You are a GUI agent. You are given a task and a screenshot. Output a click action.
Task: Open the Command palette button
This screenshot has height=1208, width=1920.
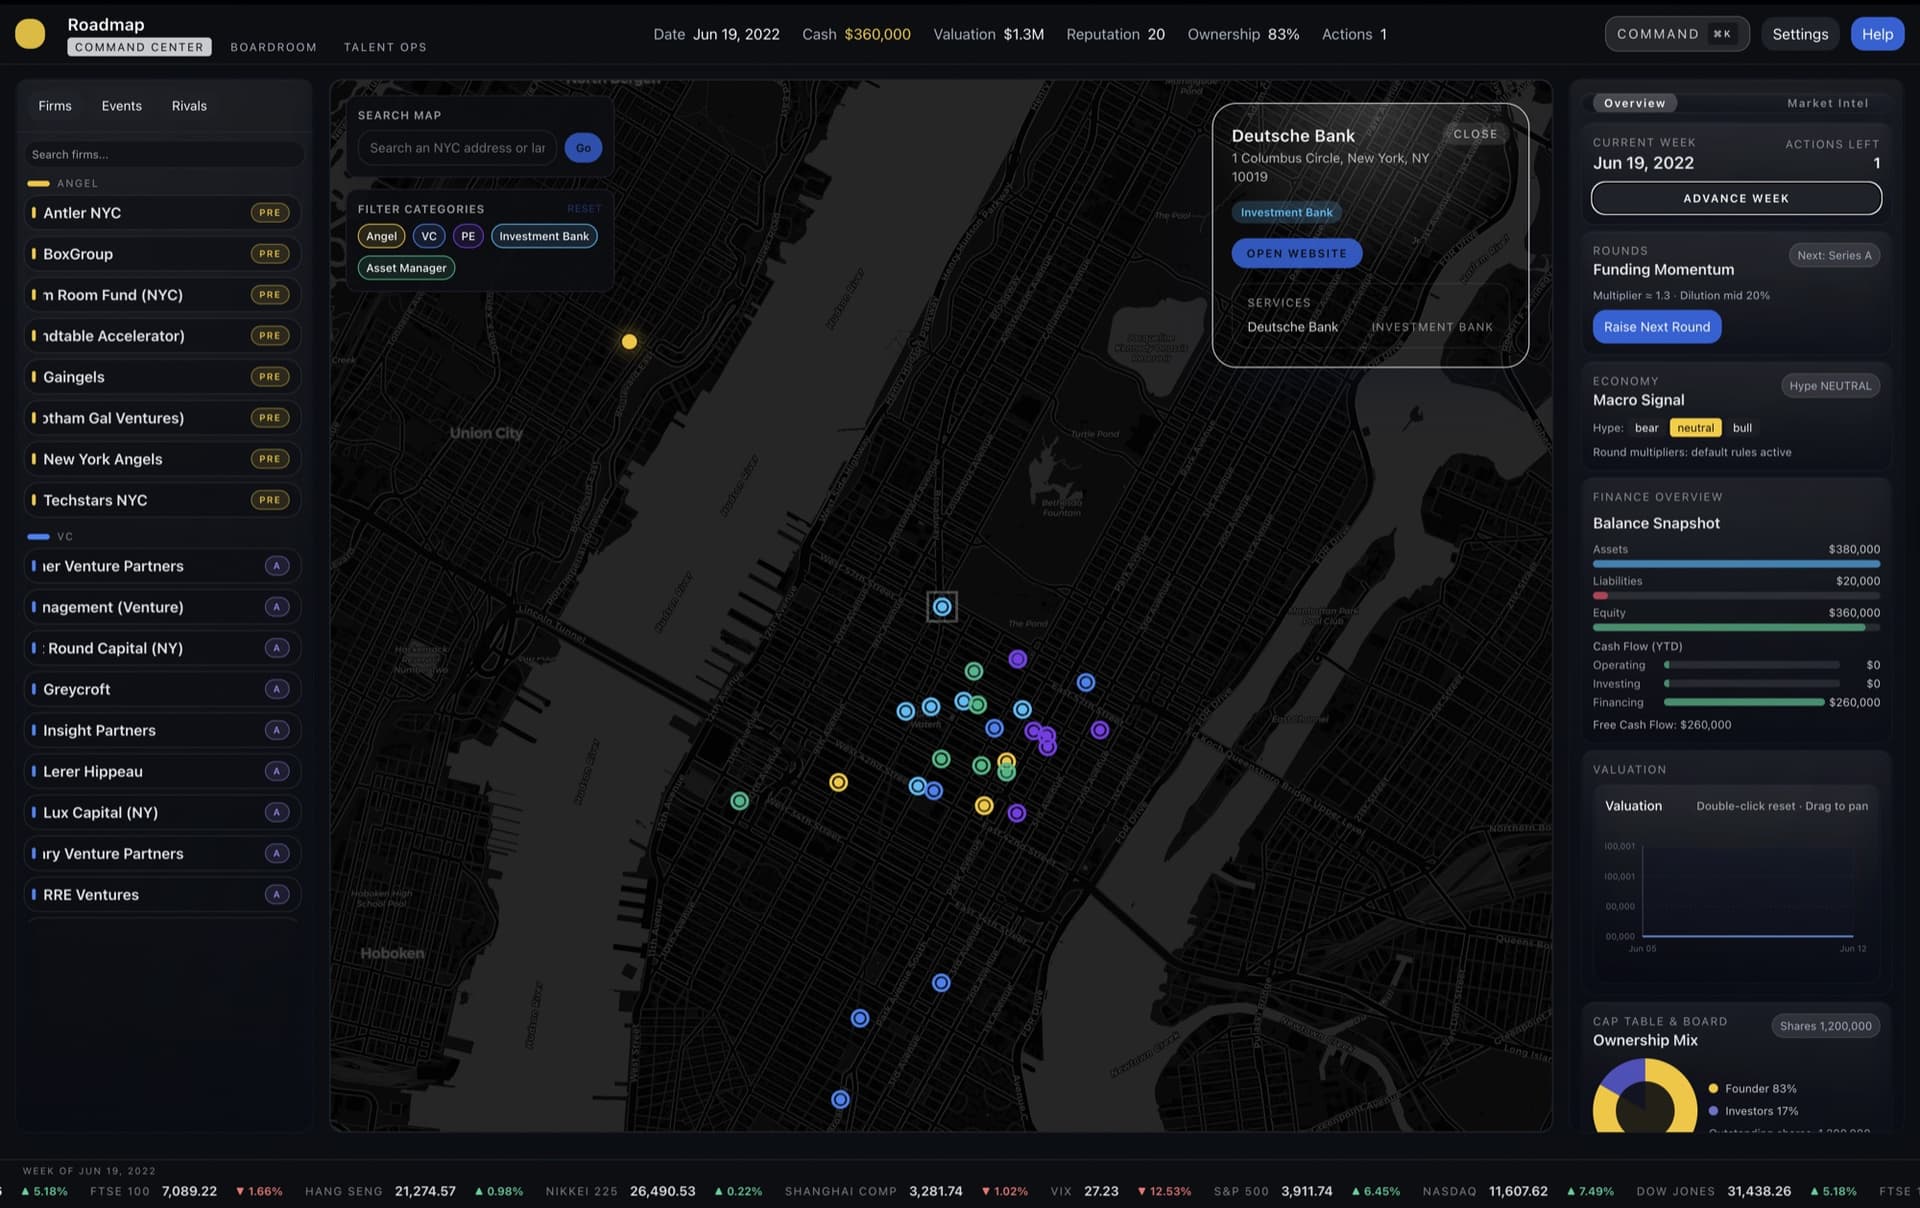1676,34
